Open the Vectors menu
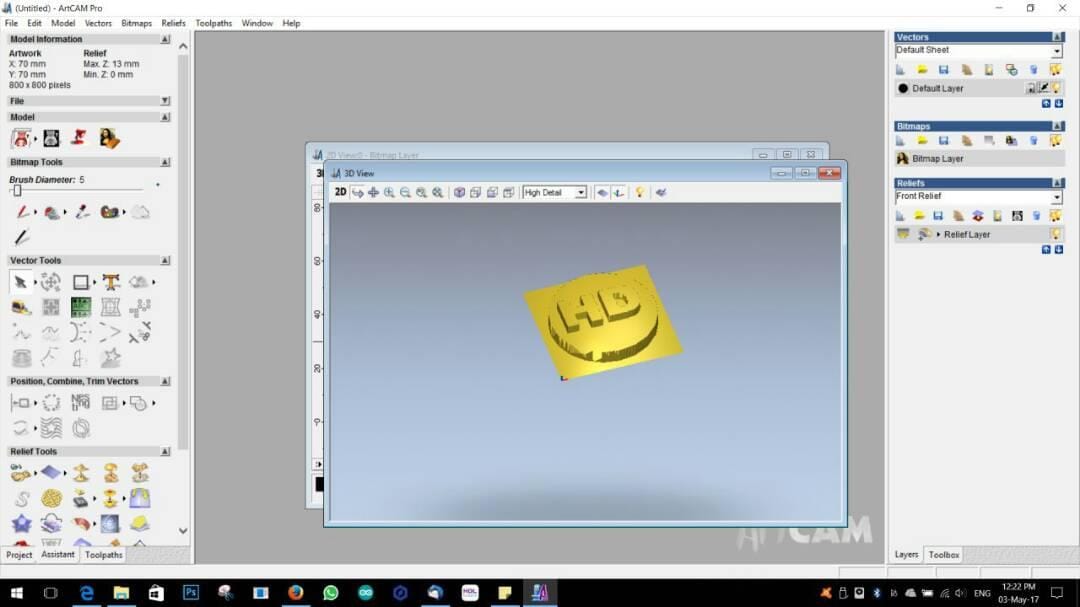Screen dimensions: 1080x607 [x=98, y=23]
